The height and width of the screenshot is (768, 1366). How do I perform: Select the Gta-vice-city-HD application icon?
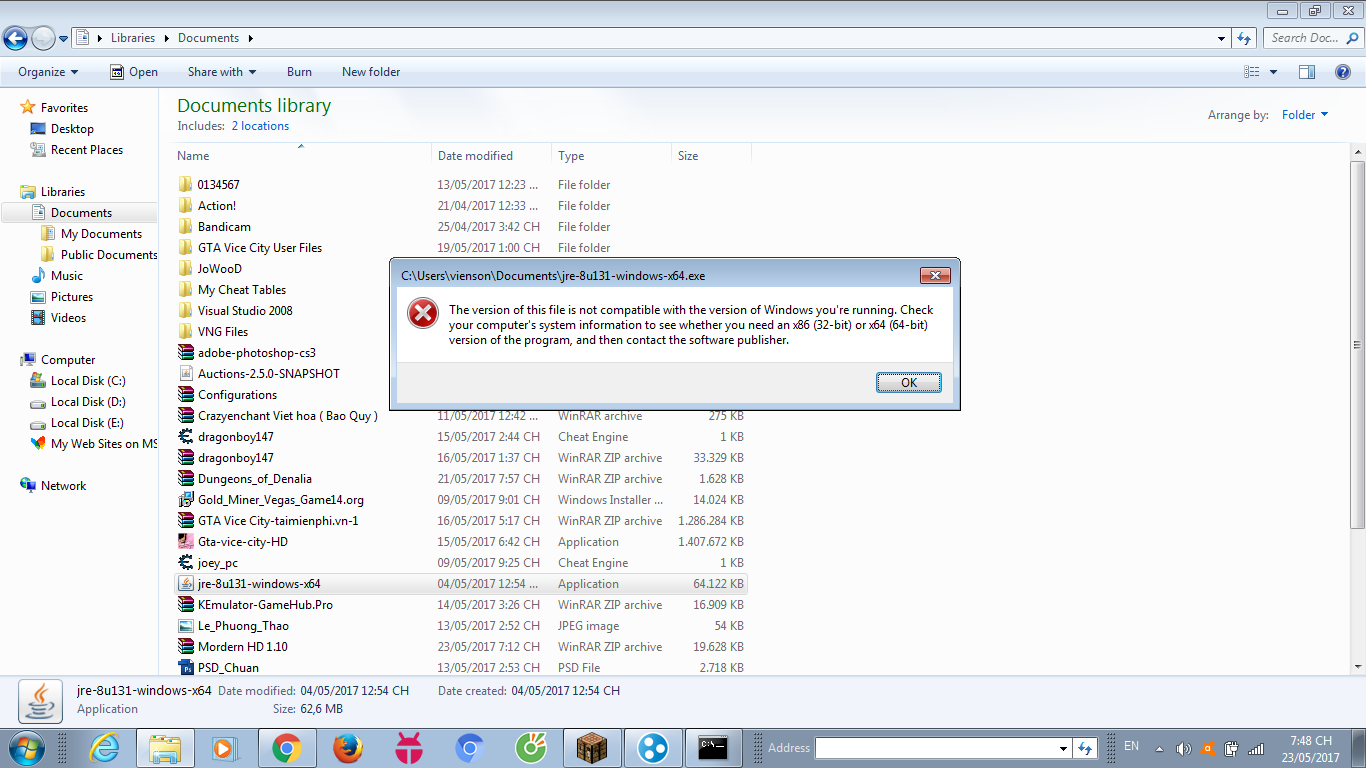[x=185, y=542]
